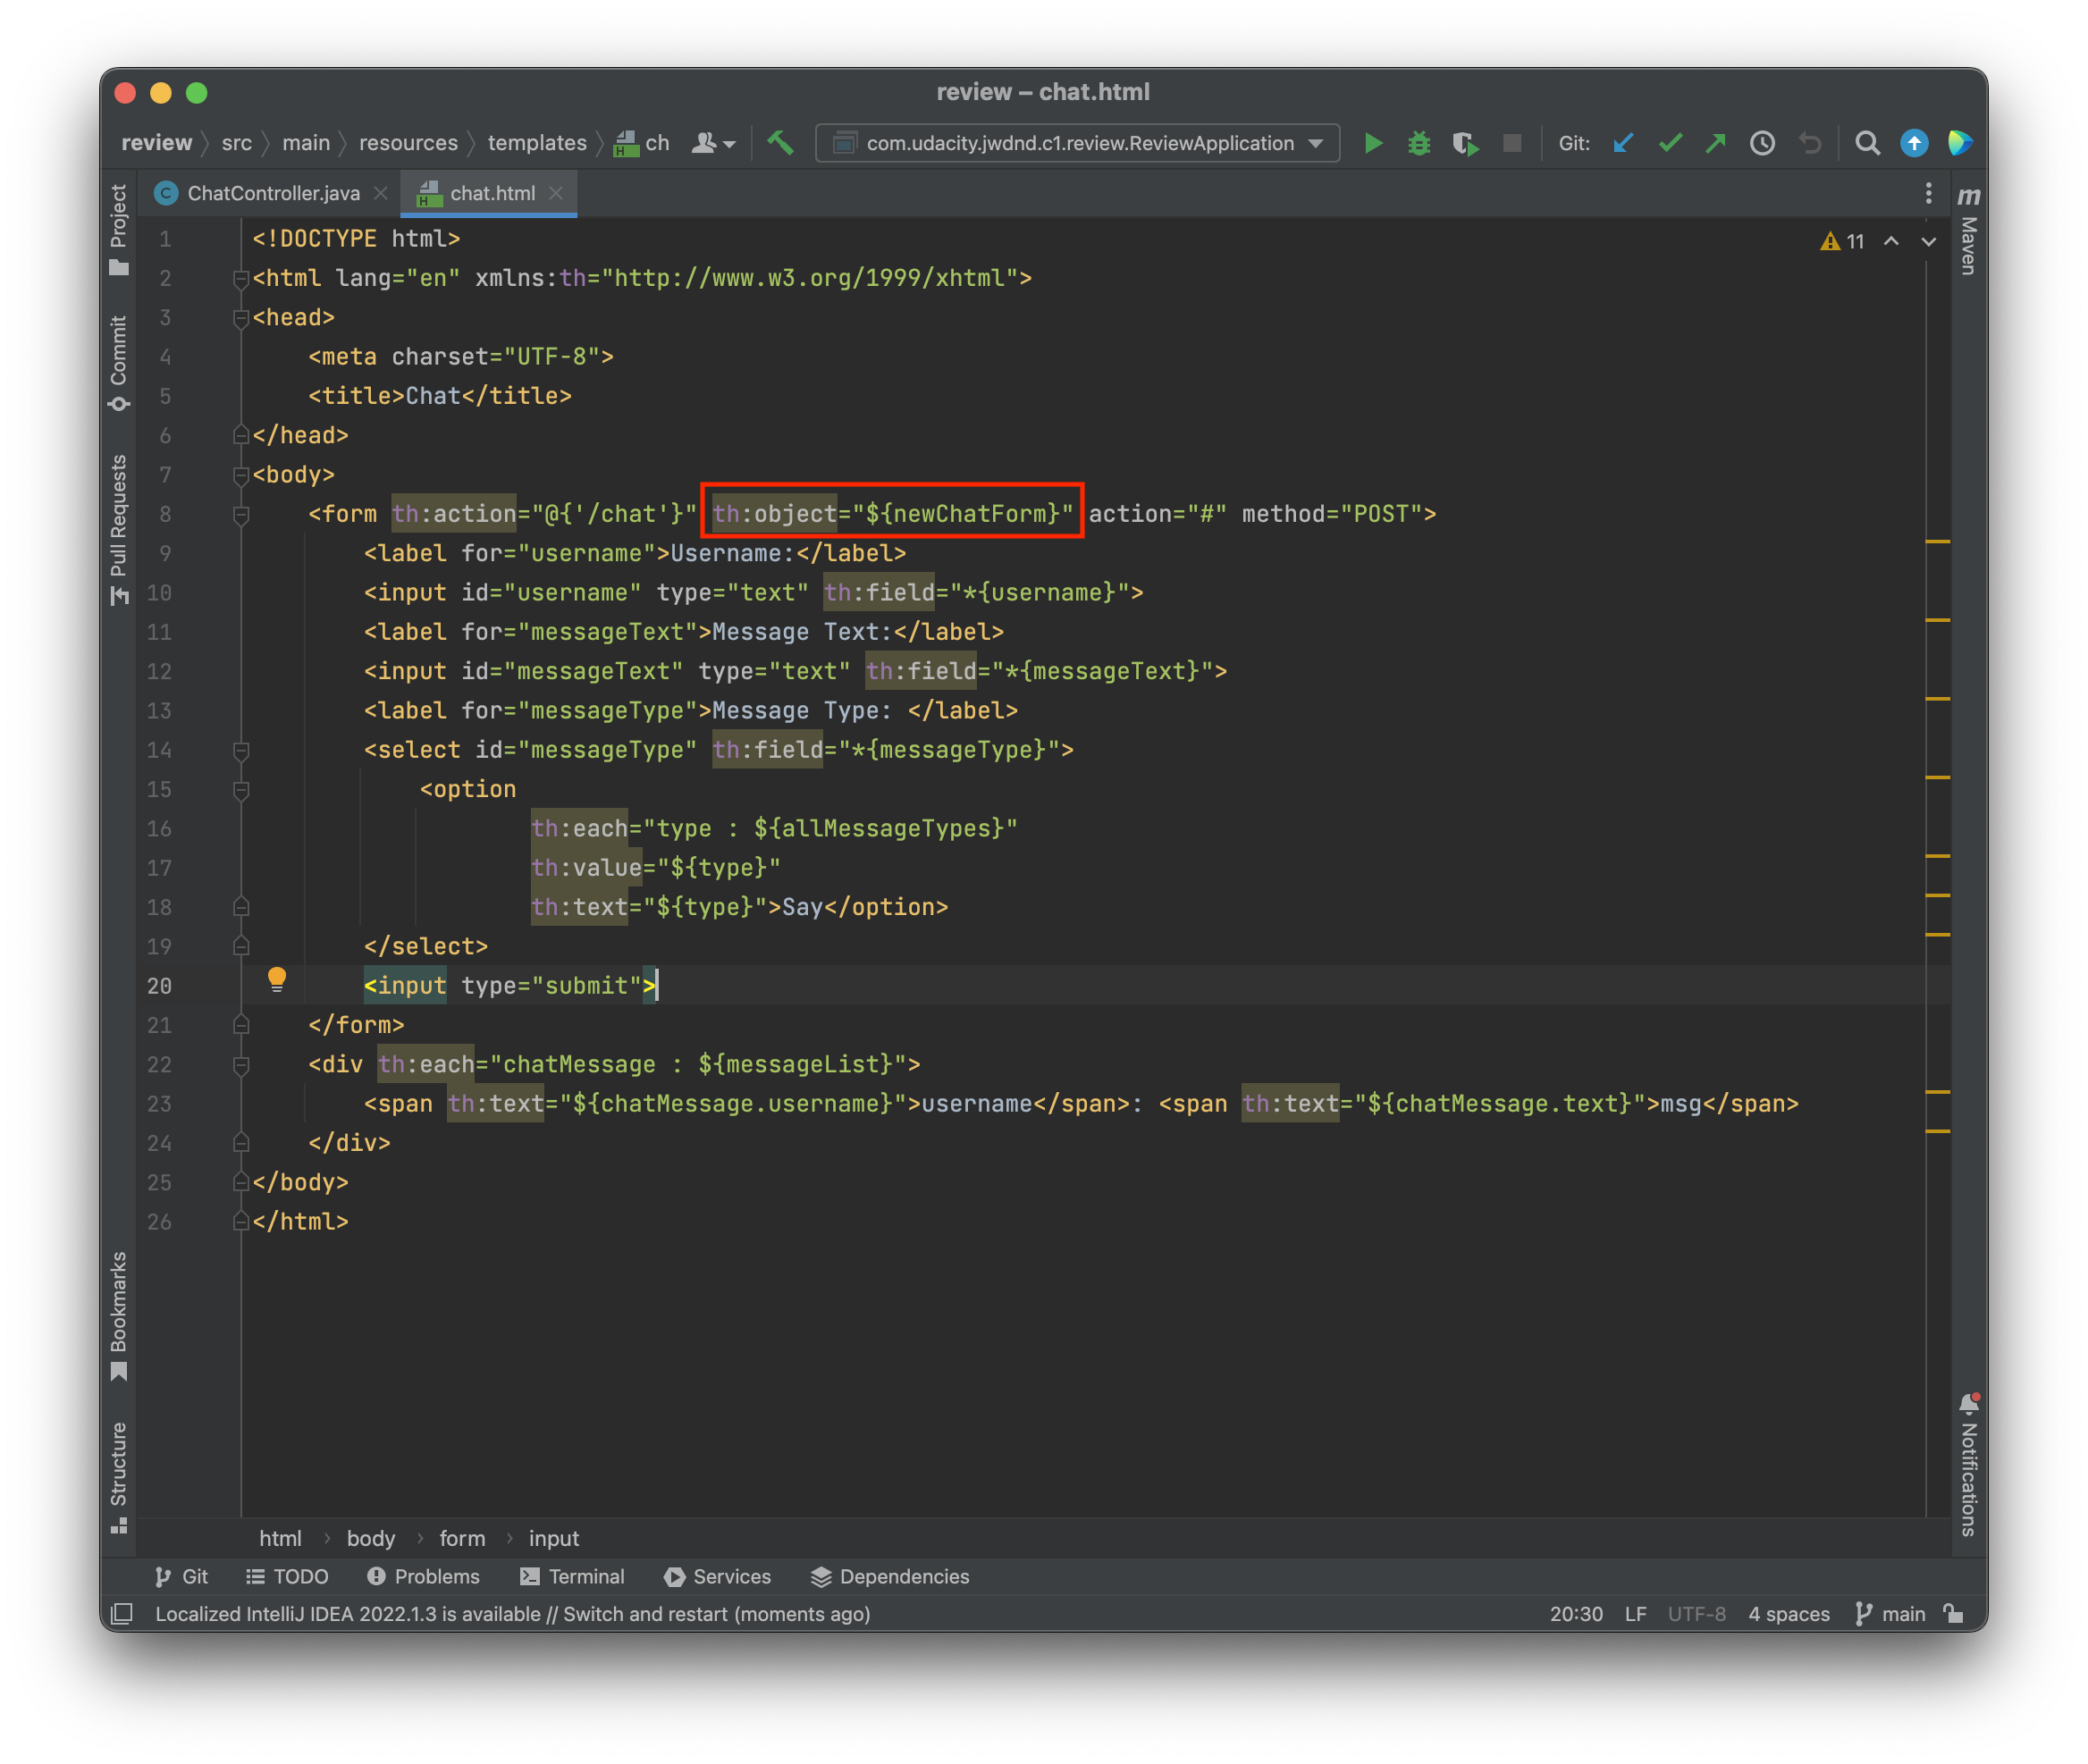The image size is (2088, 1764).
Task: Open the Structure tool window
Action: click(x=118, y=1478)
